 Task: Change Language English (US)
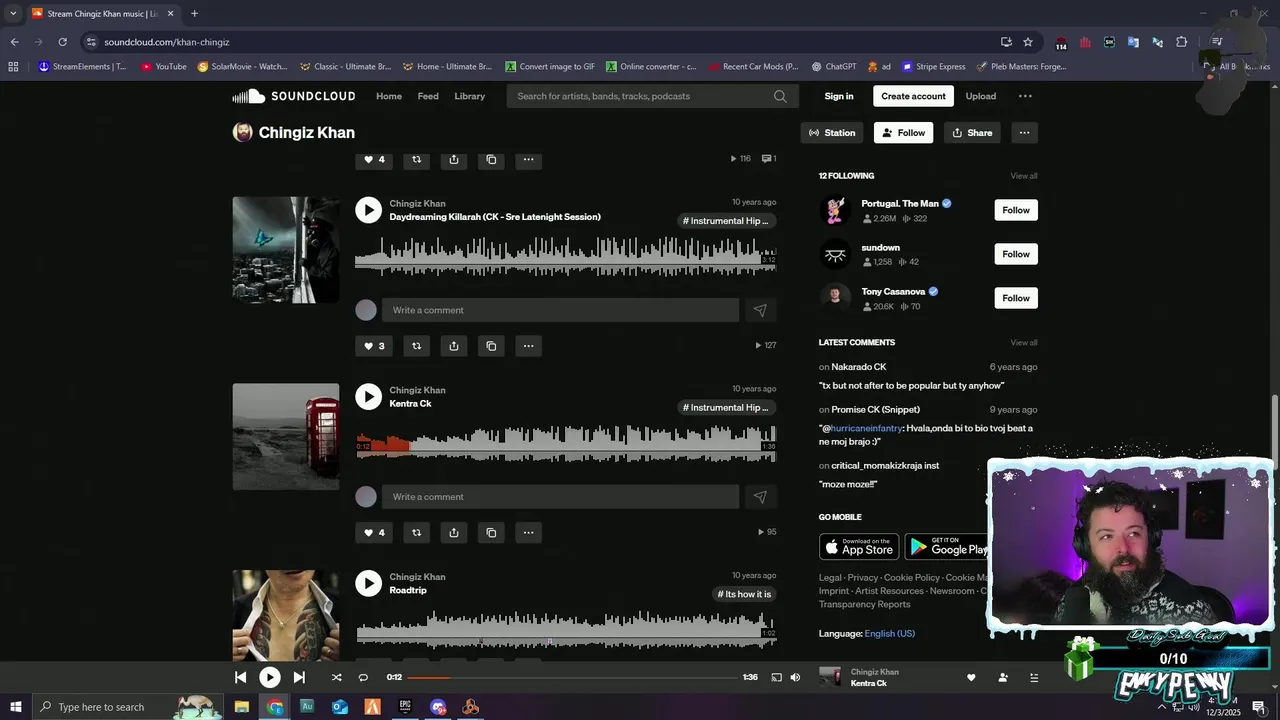(889, 633)
